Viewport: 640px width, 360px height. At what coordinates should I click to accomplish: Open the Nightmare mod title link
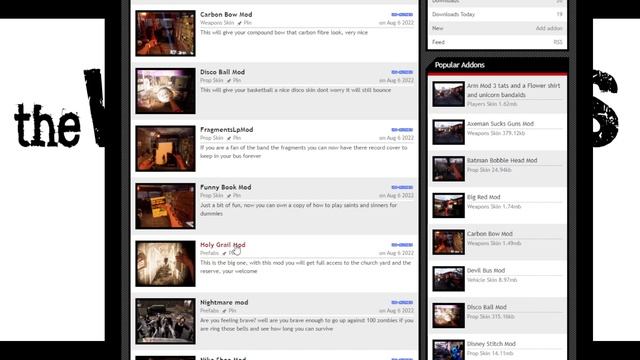coord(224,302)
